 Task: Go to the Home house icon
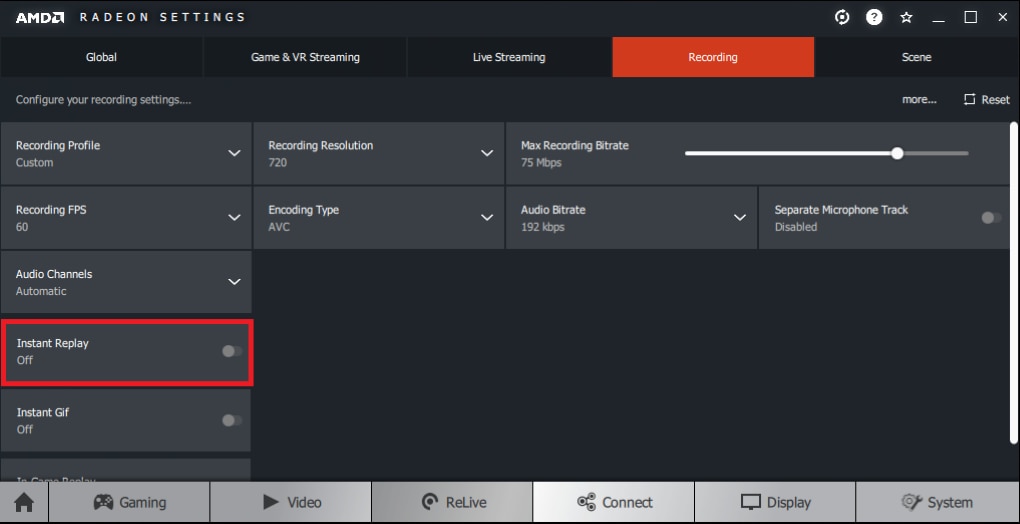click(x=24, y=503)
